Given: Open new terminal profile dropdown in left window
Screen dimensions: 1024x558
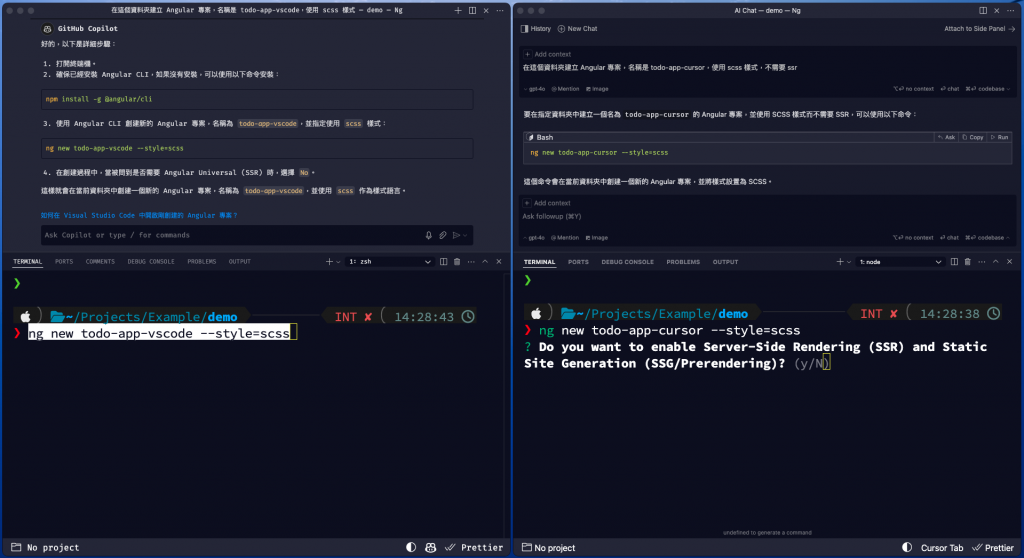Looking at the screenshot, I should pyautogui.click(x=338, y=261).
